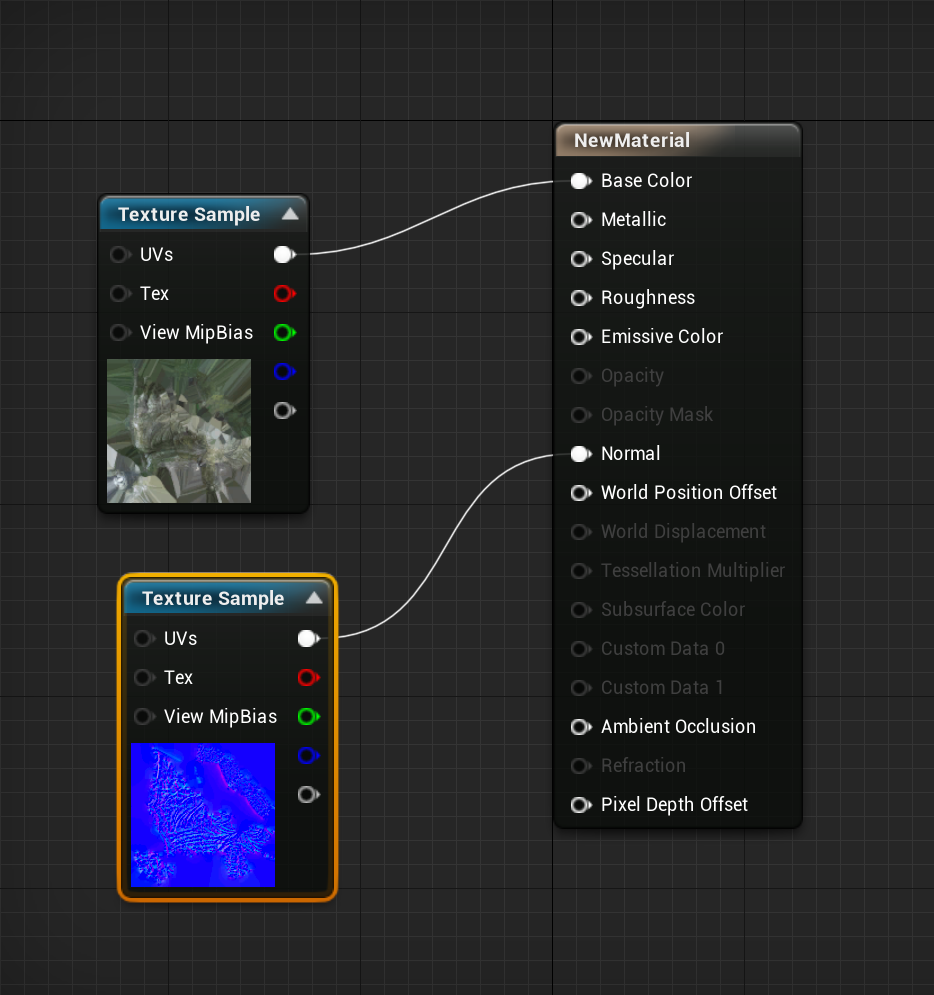934x995 pixels.
Task: Click the Refraction input pin
Action: click(x=581, y=766)
